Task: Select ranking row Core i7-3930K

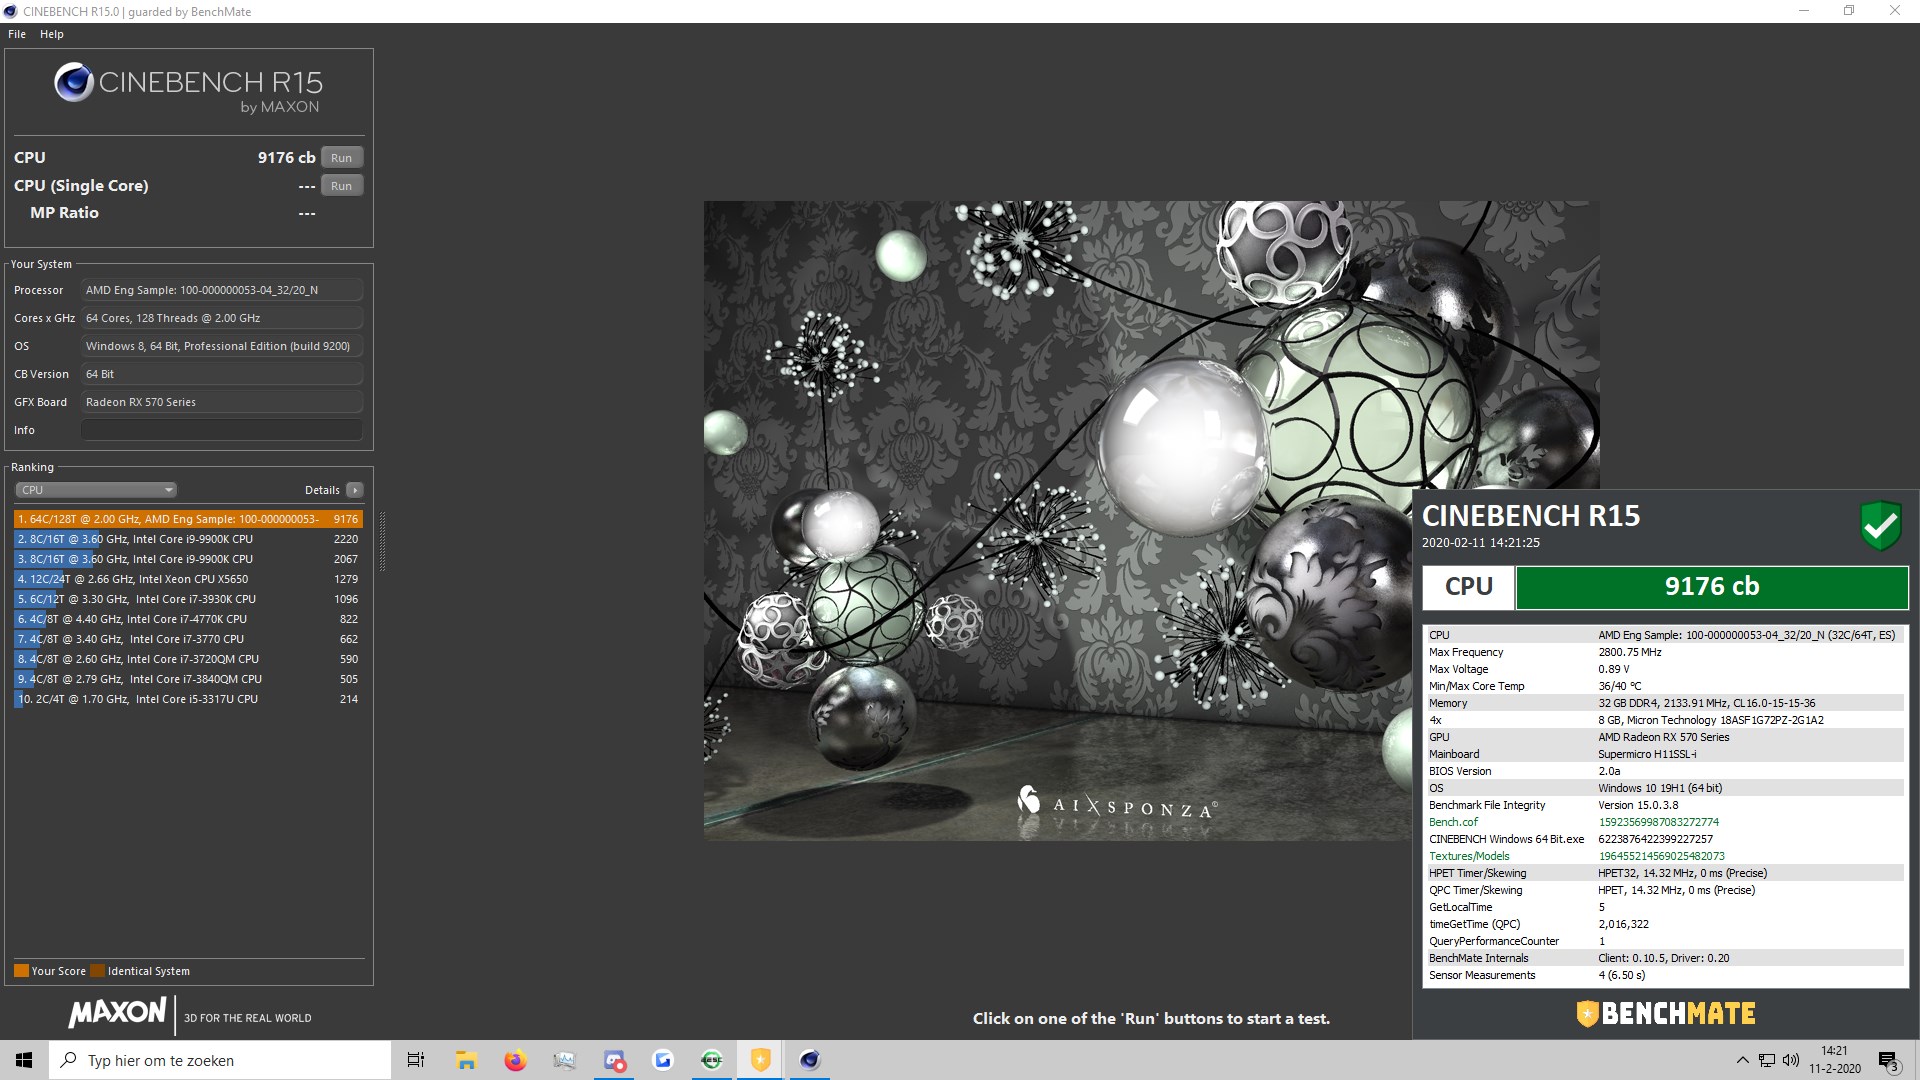Action: pyautogui.click(x=188, y=599)
